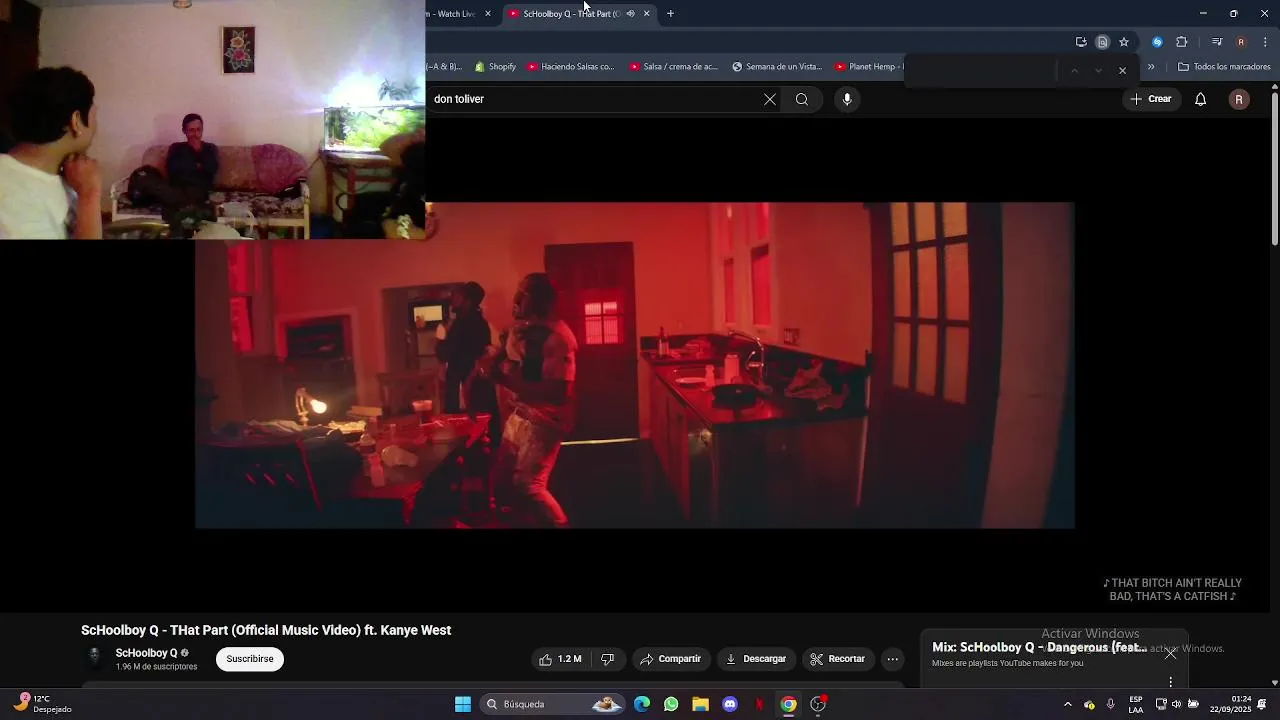The width and height of the screenshot is (1280, 720).
Task: Open the Planet Hemp bookmark
Action: coord(868,67)
